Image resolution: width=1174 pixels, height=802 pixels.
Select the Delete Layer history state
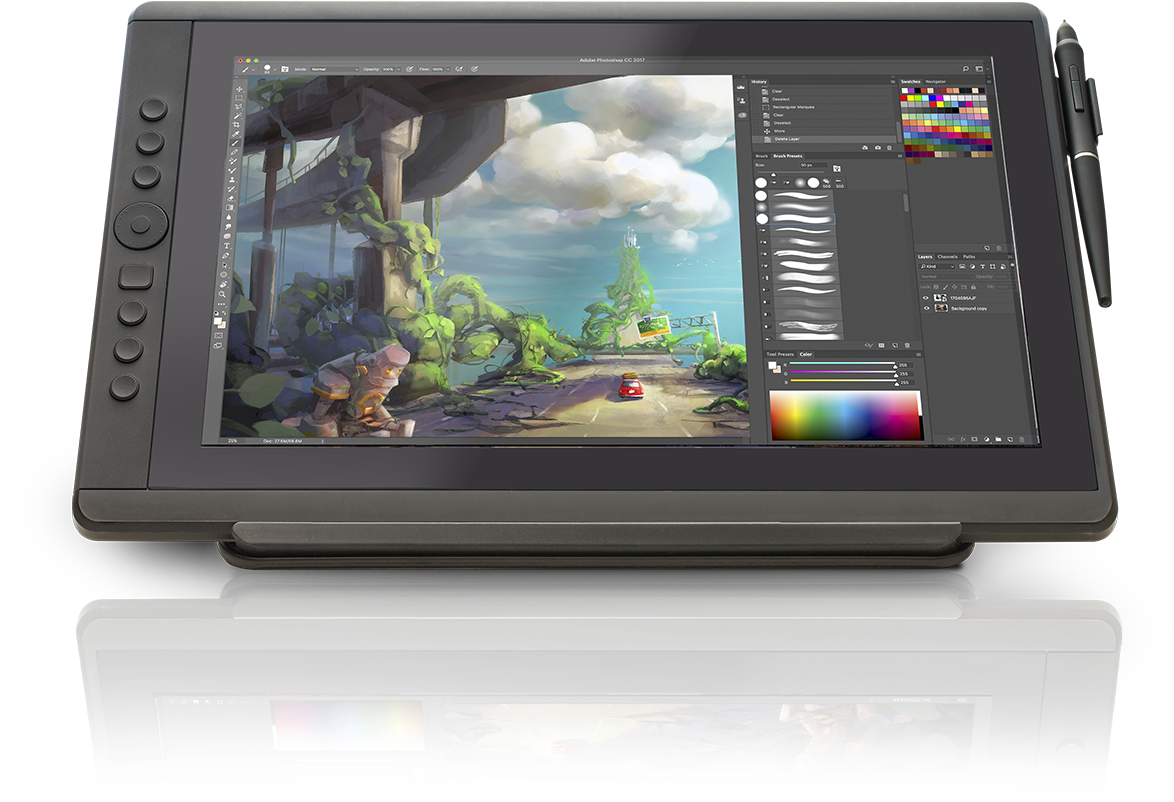click(786, 139)
